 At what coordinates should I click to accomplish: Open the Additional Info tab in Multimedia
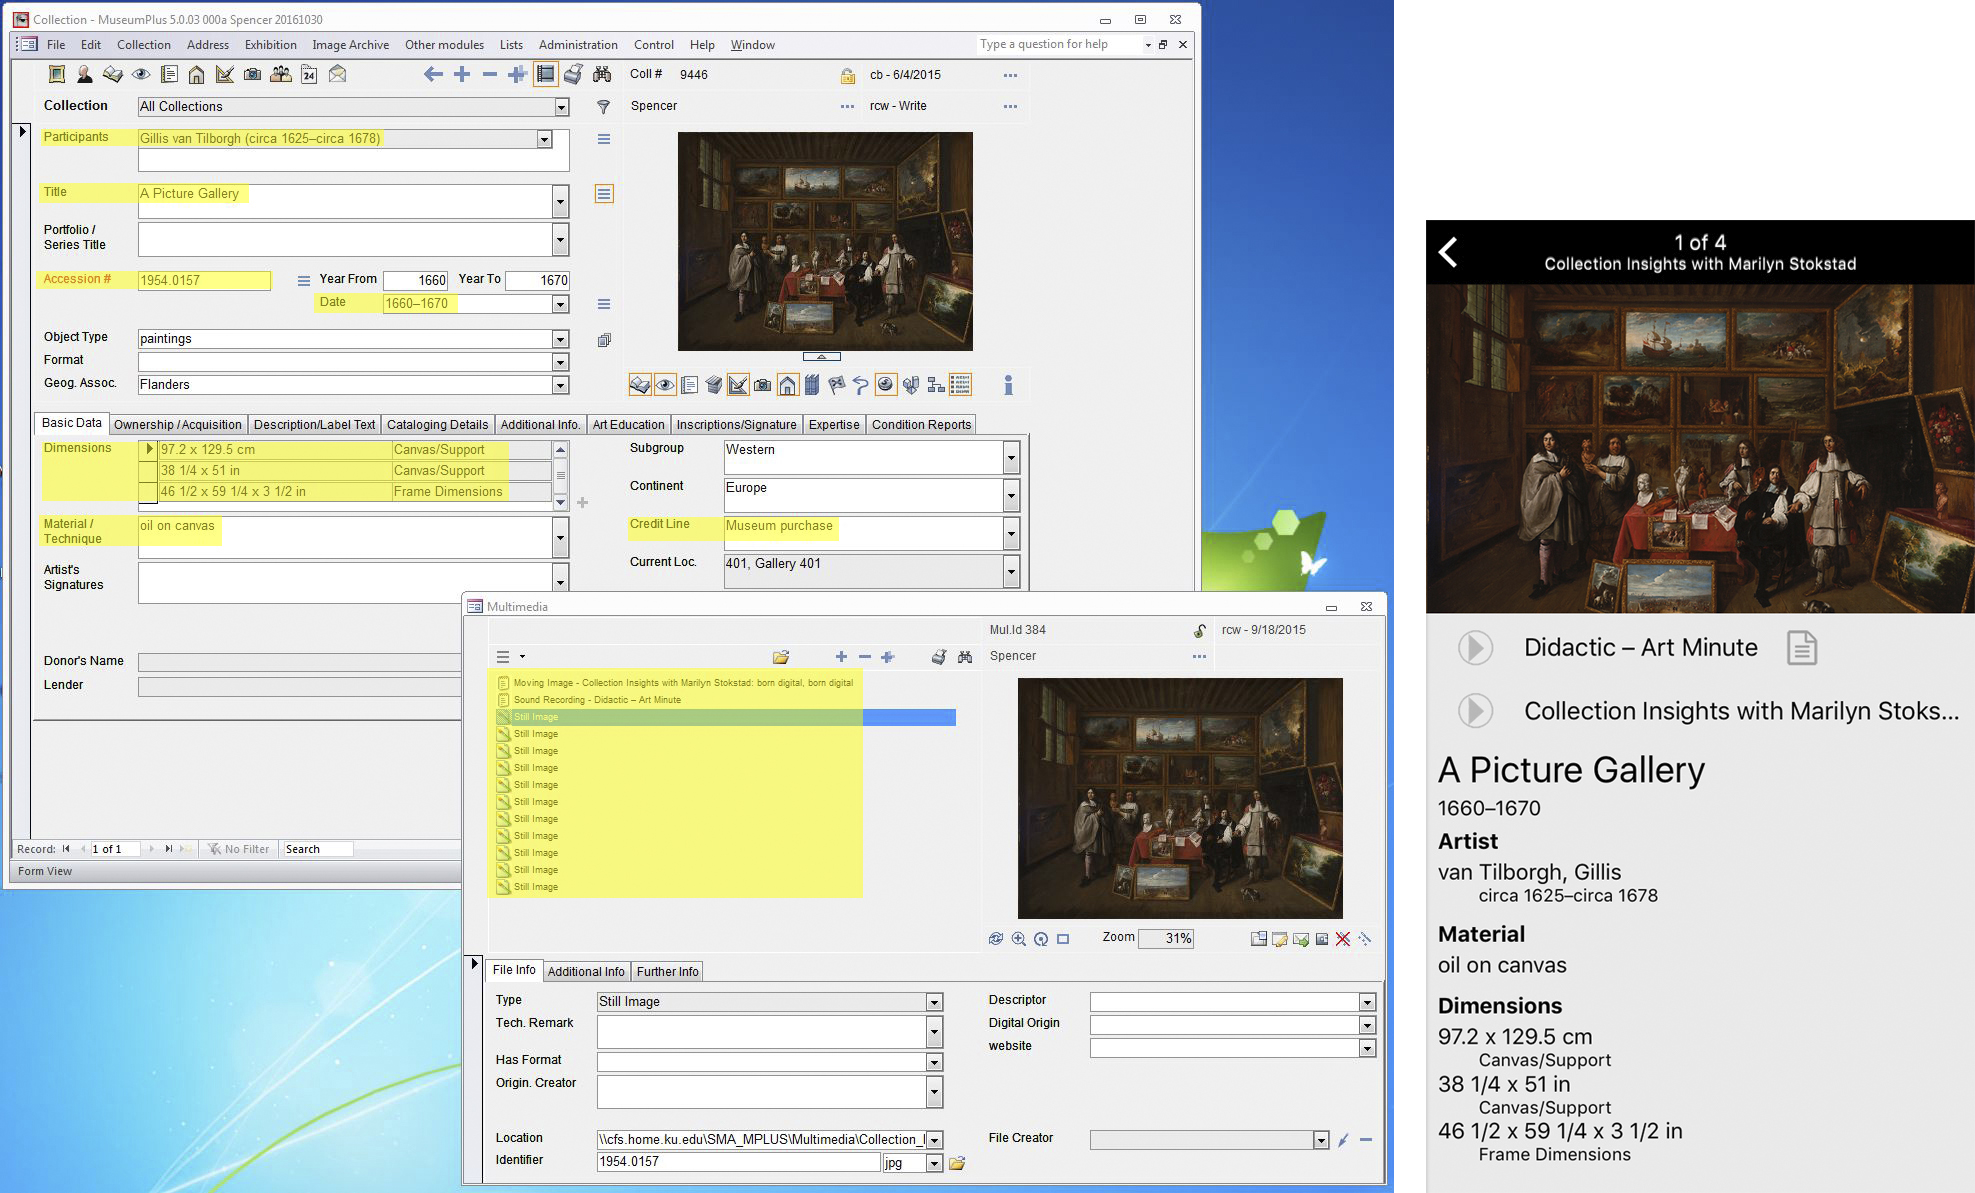point(586,972)
